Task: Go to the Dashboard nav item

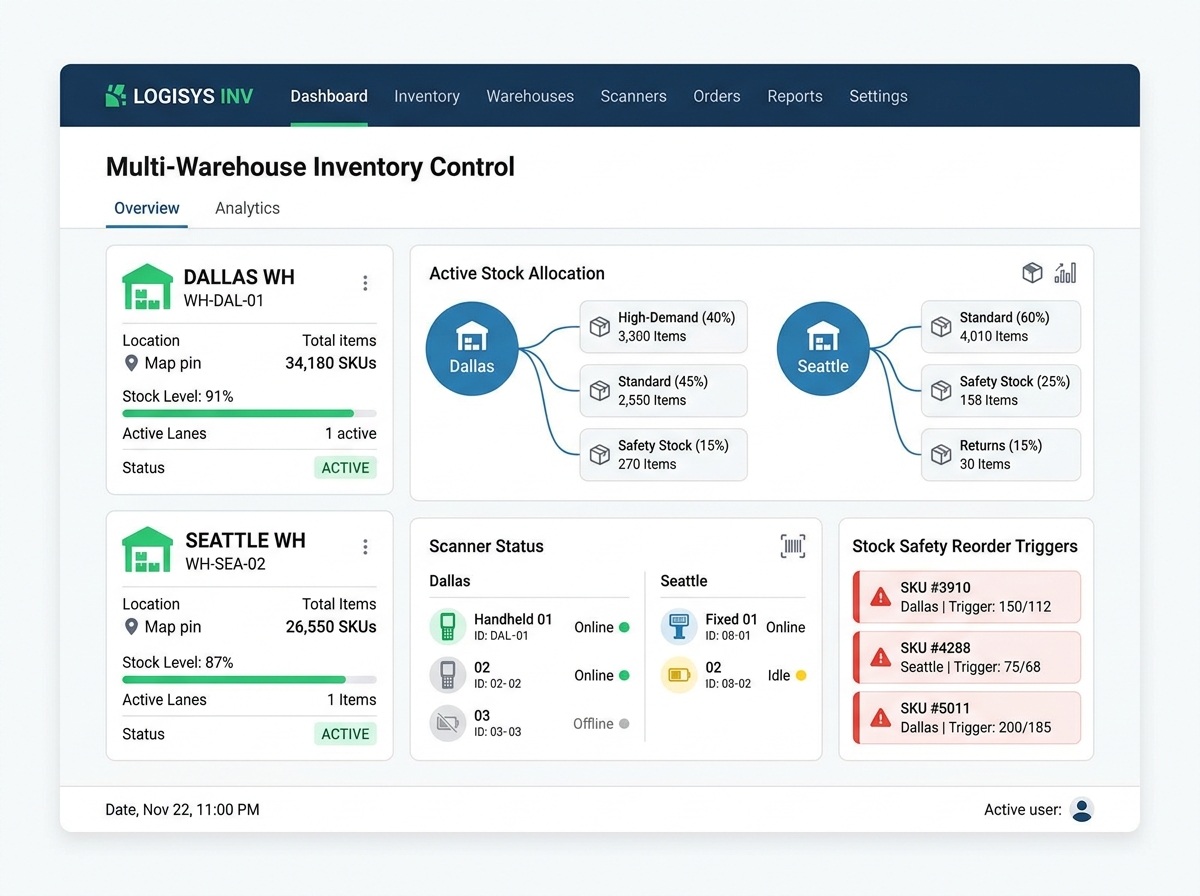Action: click(x=329, y=96)
